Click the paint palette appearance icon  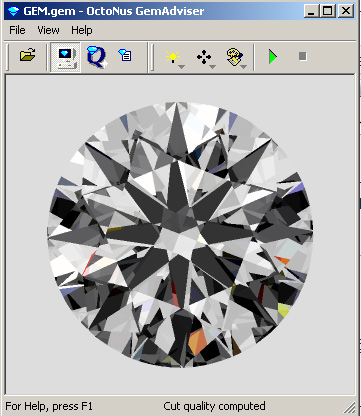[x=235, y=57]
